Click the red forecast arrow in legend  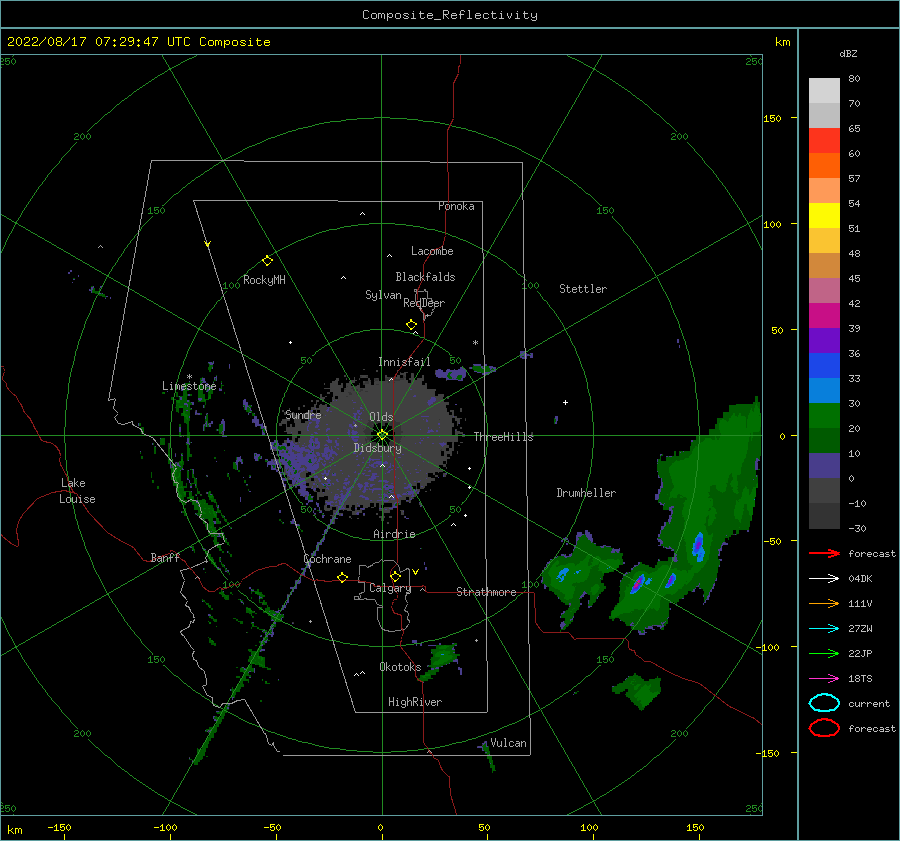[x=824, y=553]
